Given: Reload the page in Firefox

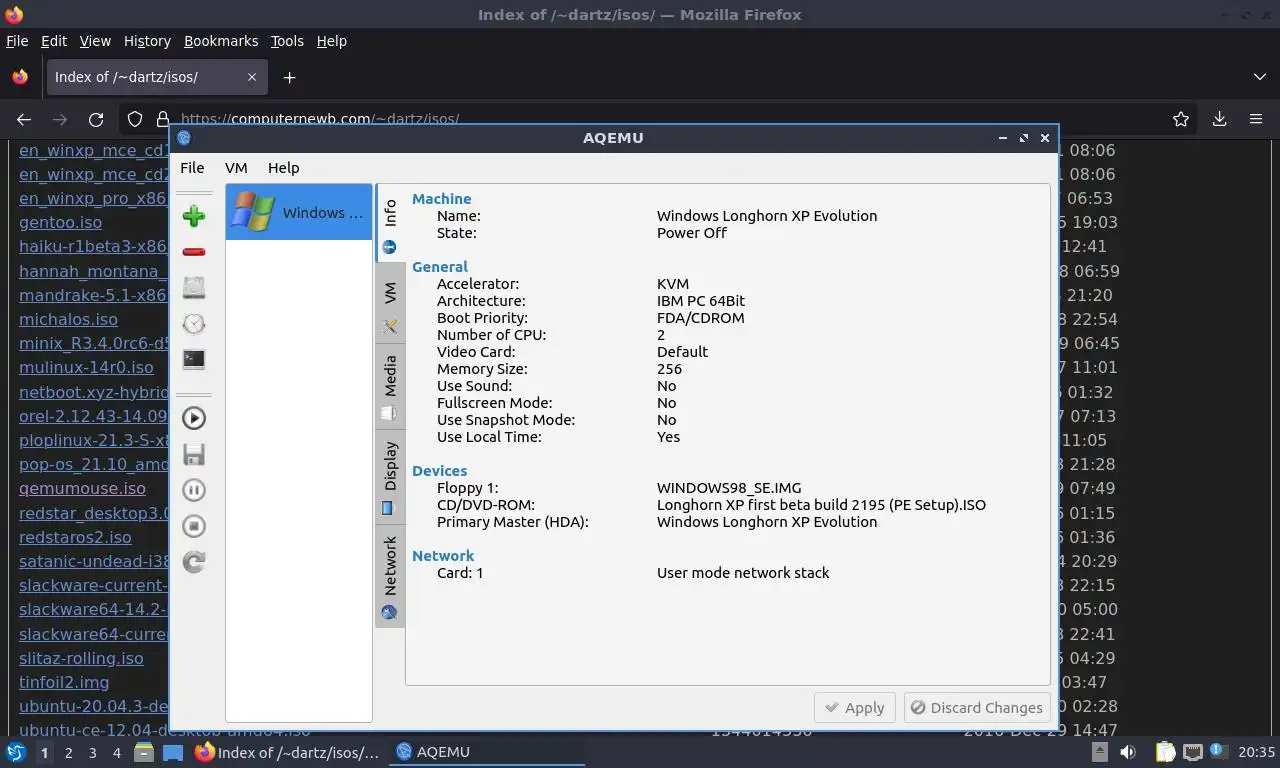Looking at the screenshot, I should [96, 119].
